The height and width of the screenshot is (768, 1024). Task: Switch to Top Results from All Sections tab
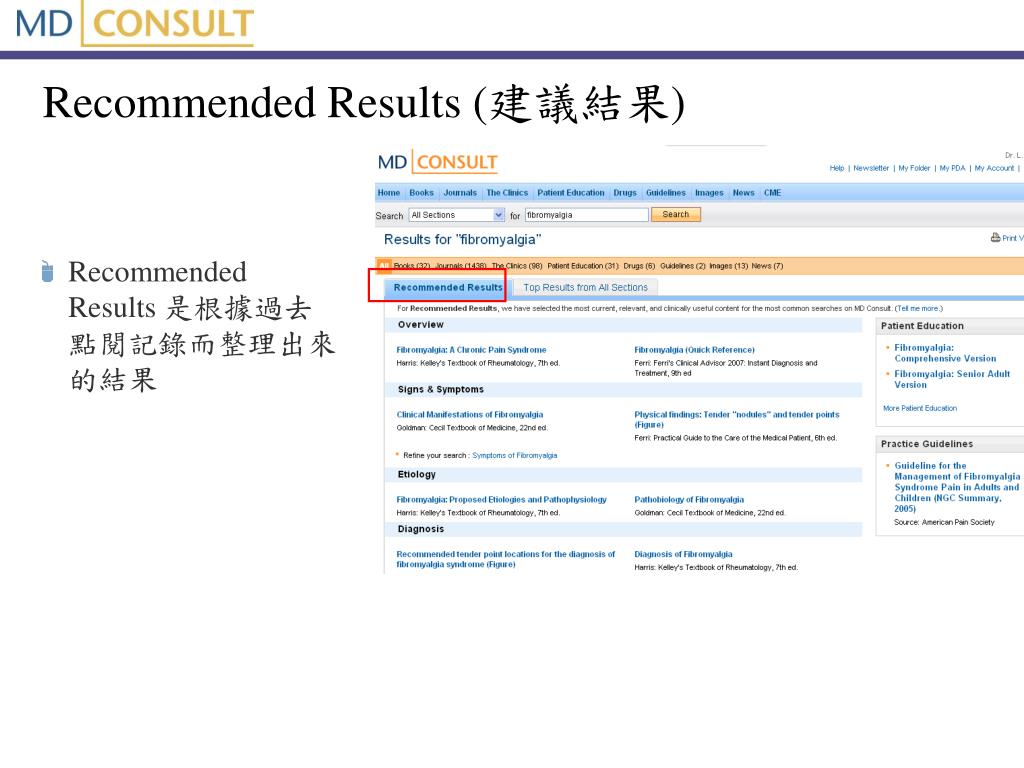click(585, 287)
